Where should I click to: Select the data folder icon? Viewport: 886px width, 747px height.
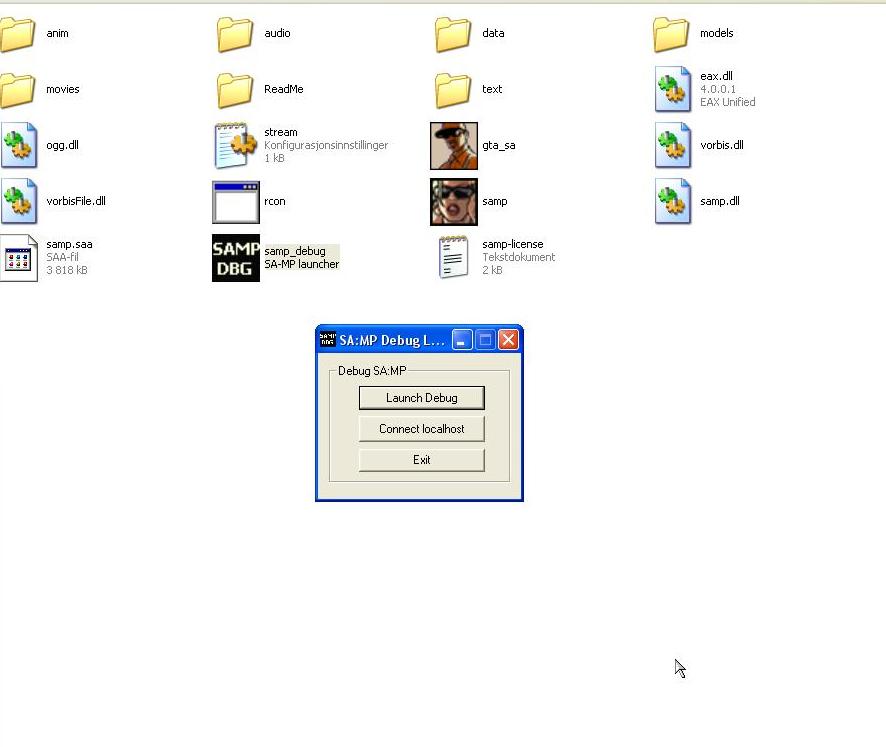click(x=453, y=34)
